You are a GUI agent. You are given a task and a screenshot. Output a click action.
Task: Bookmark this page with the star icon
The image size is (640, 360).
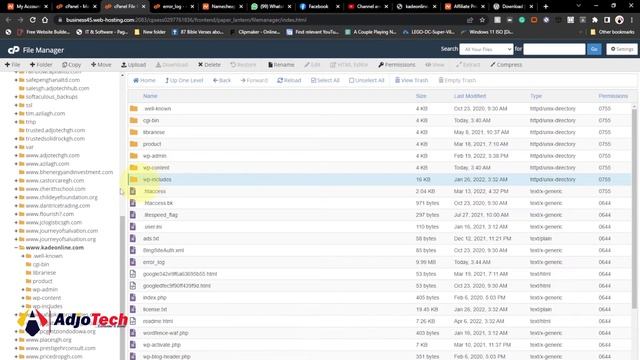click(x=482, y=20)
